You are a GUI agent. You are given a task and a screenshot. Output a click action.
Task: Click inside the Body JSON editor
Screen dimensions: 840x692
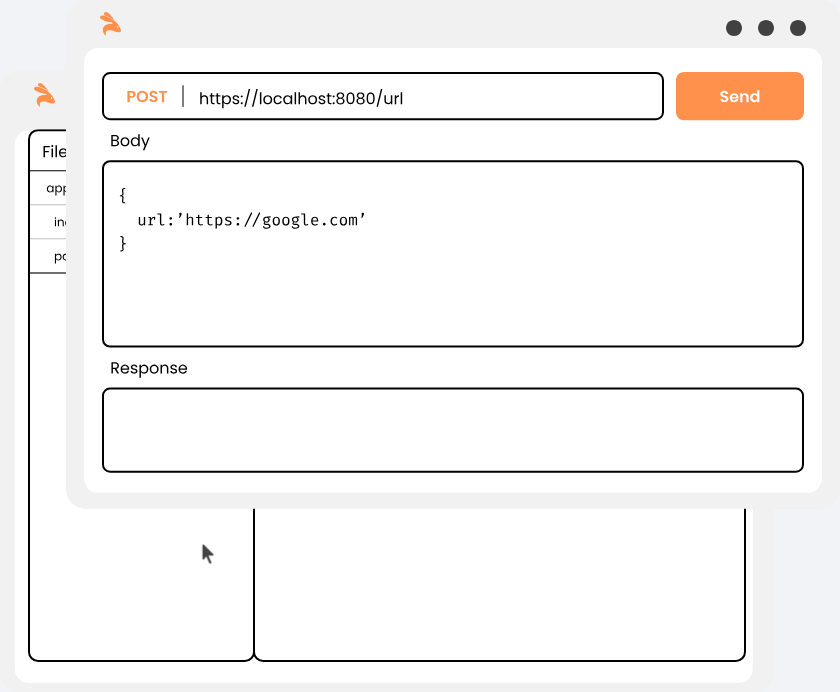pos(452,253)
